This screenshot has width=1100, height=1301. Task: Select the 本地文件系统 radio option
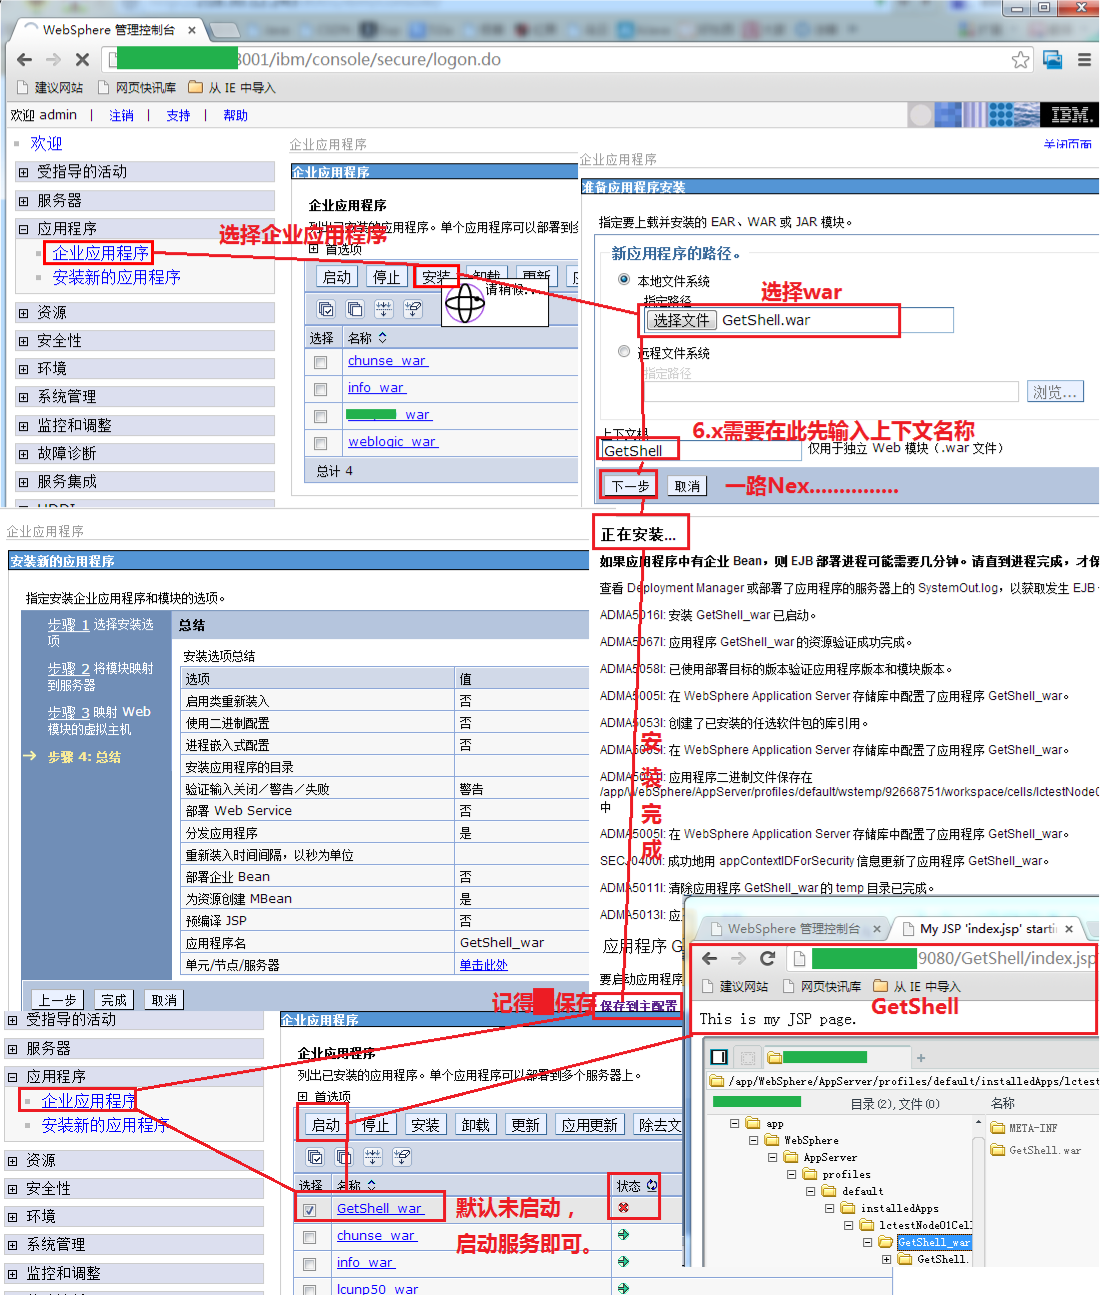[624, 280]
